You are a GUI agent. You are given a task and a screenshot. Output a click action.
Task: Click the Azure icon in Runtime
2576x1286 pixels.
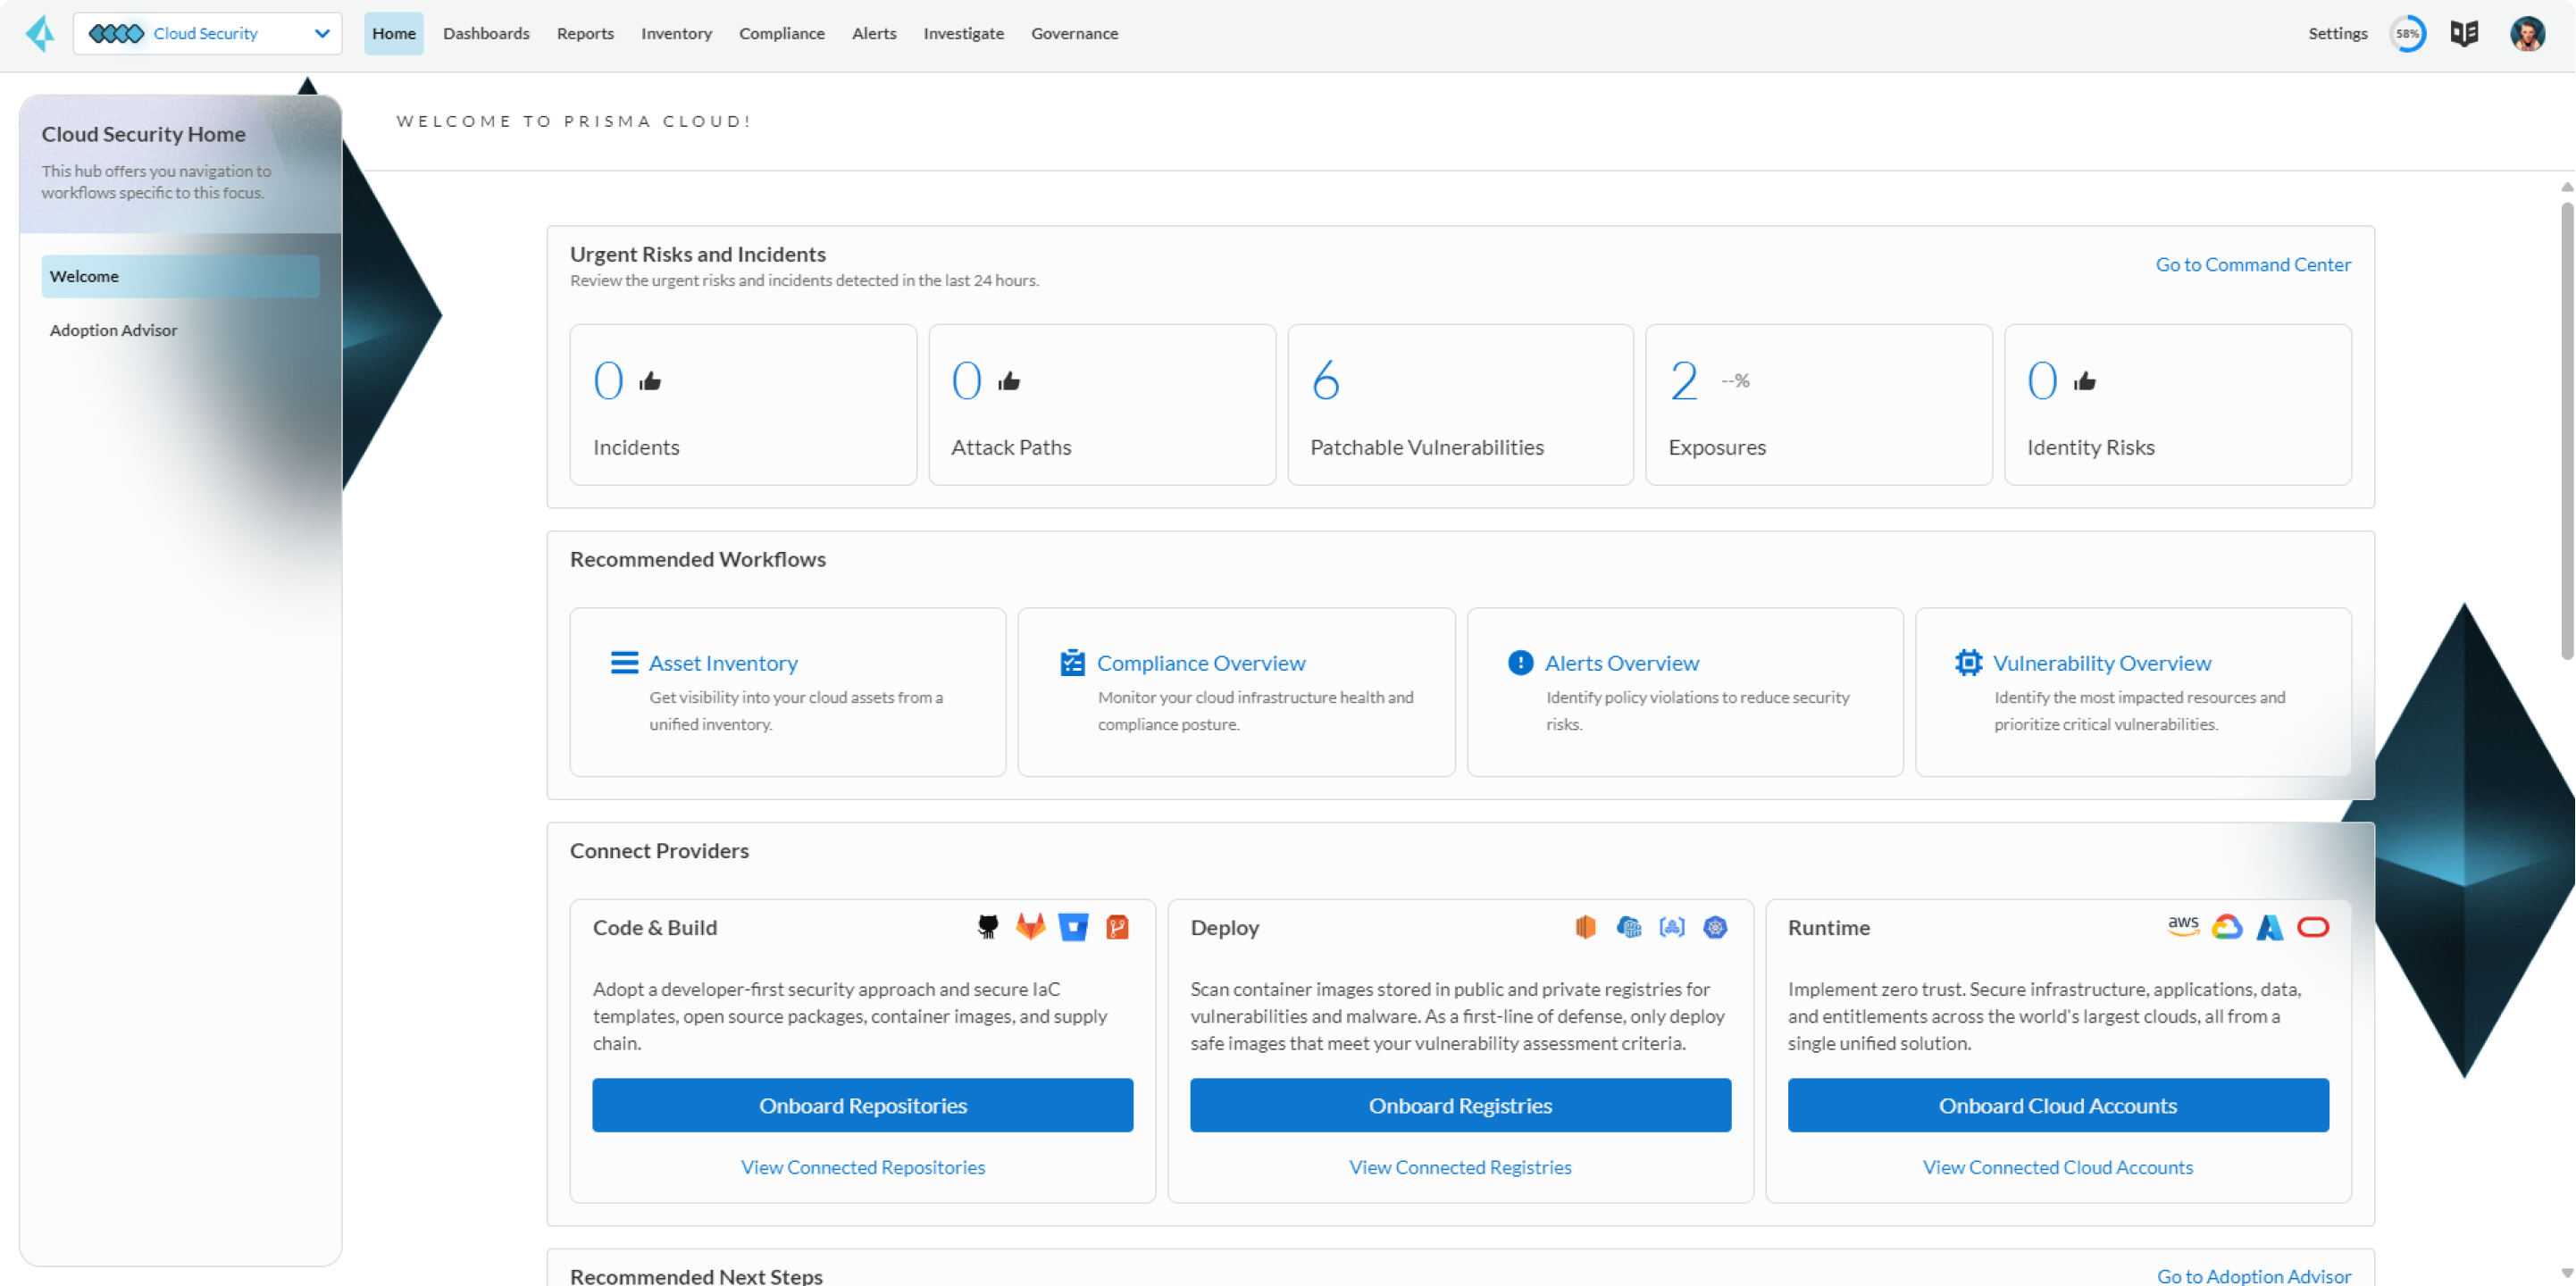(x=2269, y=927)
